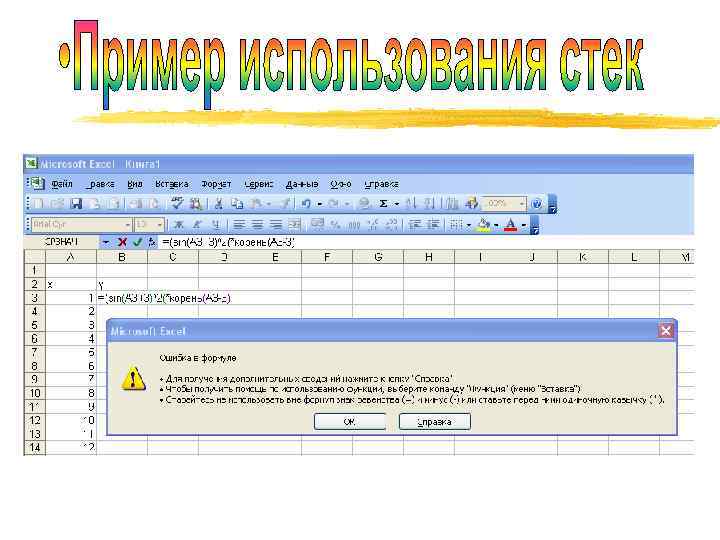The height and width of the screenshot is (540, 720).
Task: Insert a hyperlink with the globe icon
Action: tap(364, 203)
